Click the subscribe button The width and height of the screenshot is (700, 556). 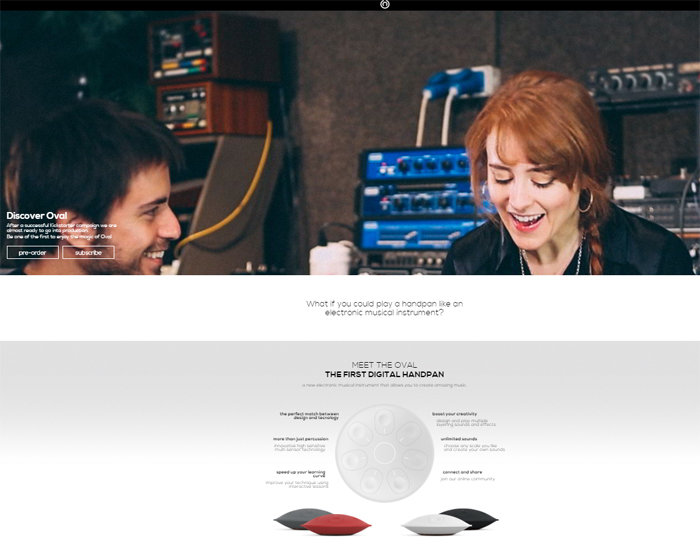tap(88, 253)
